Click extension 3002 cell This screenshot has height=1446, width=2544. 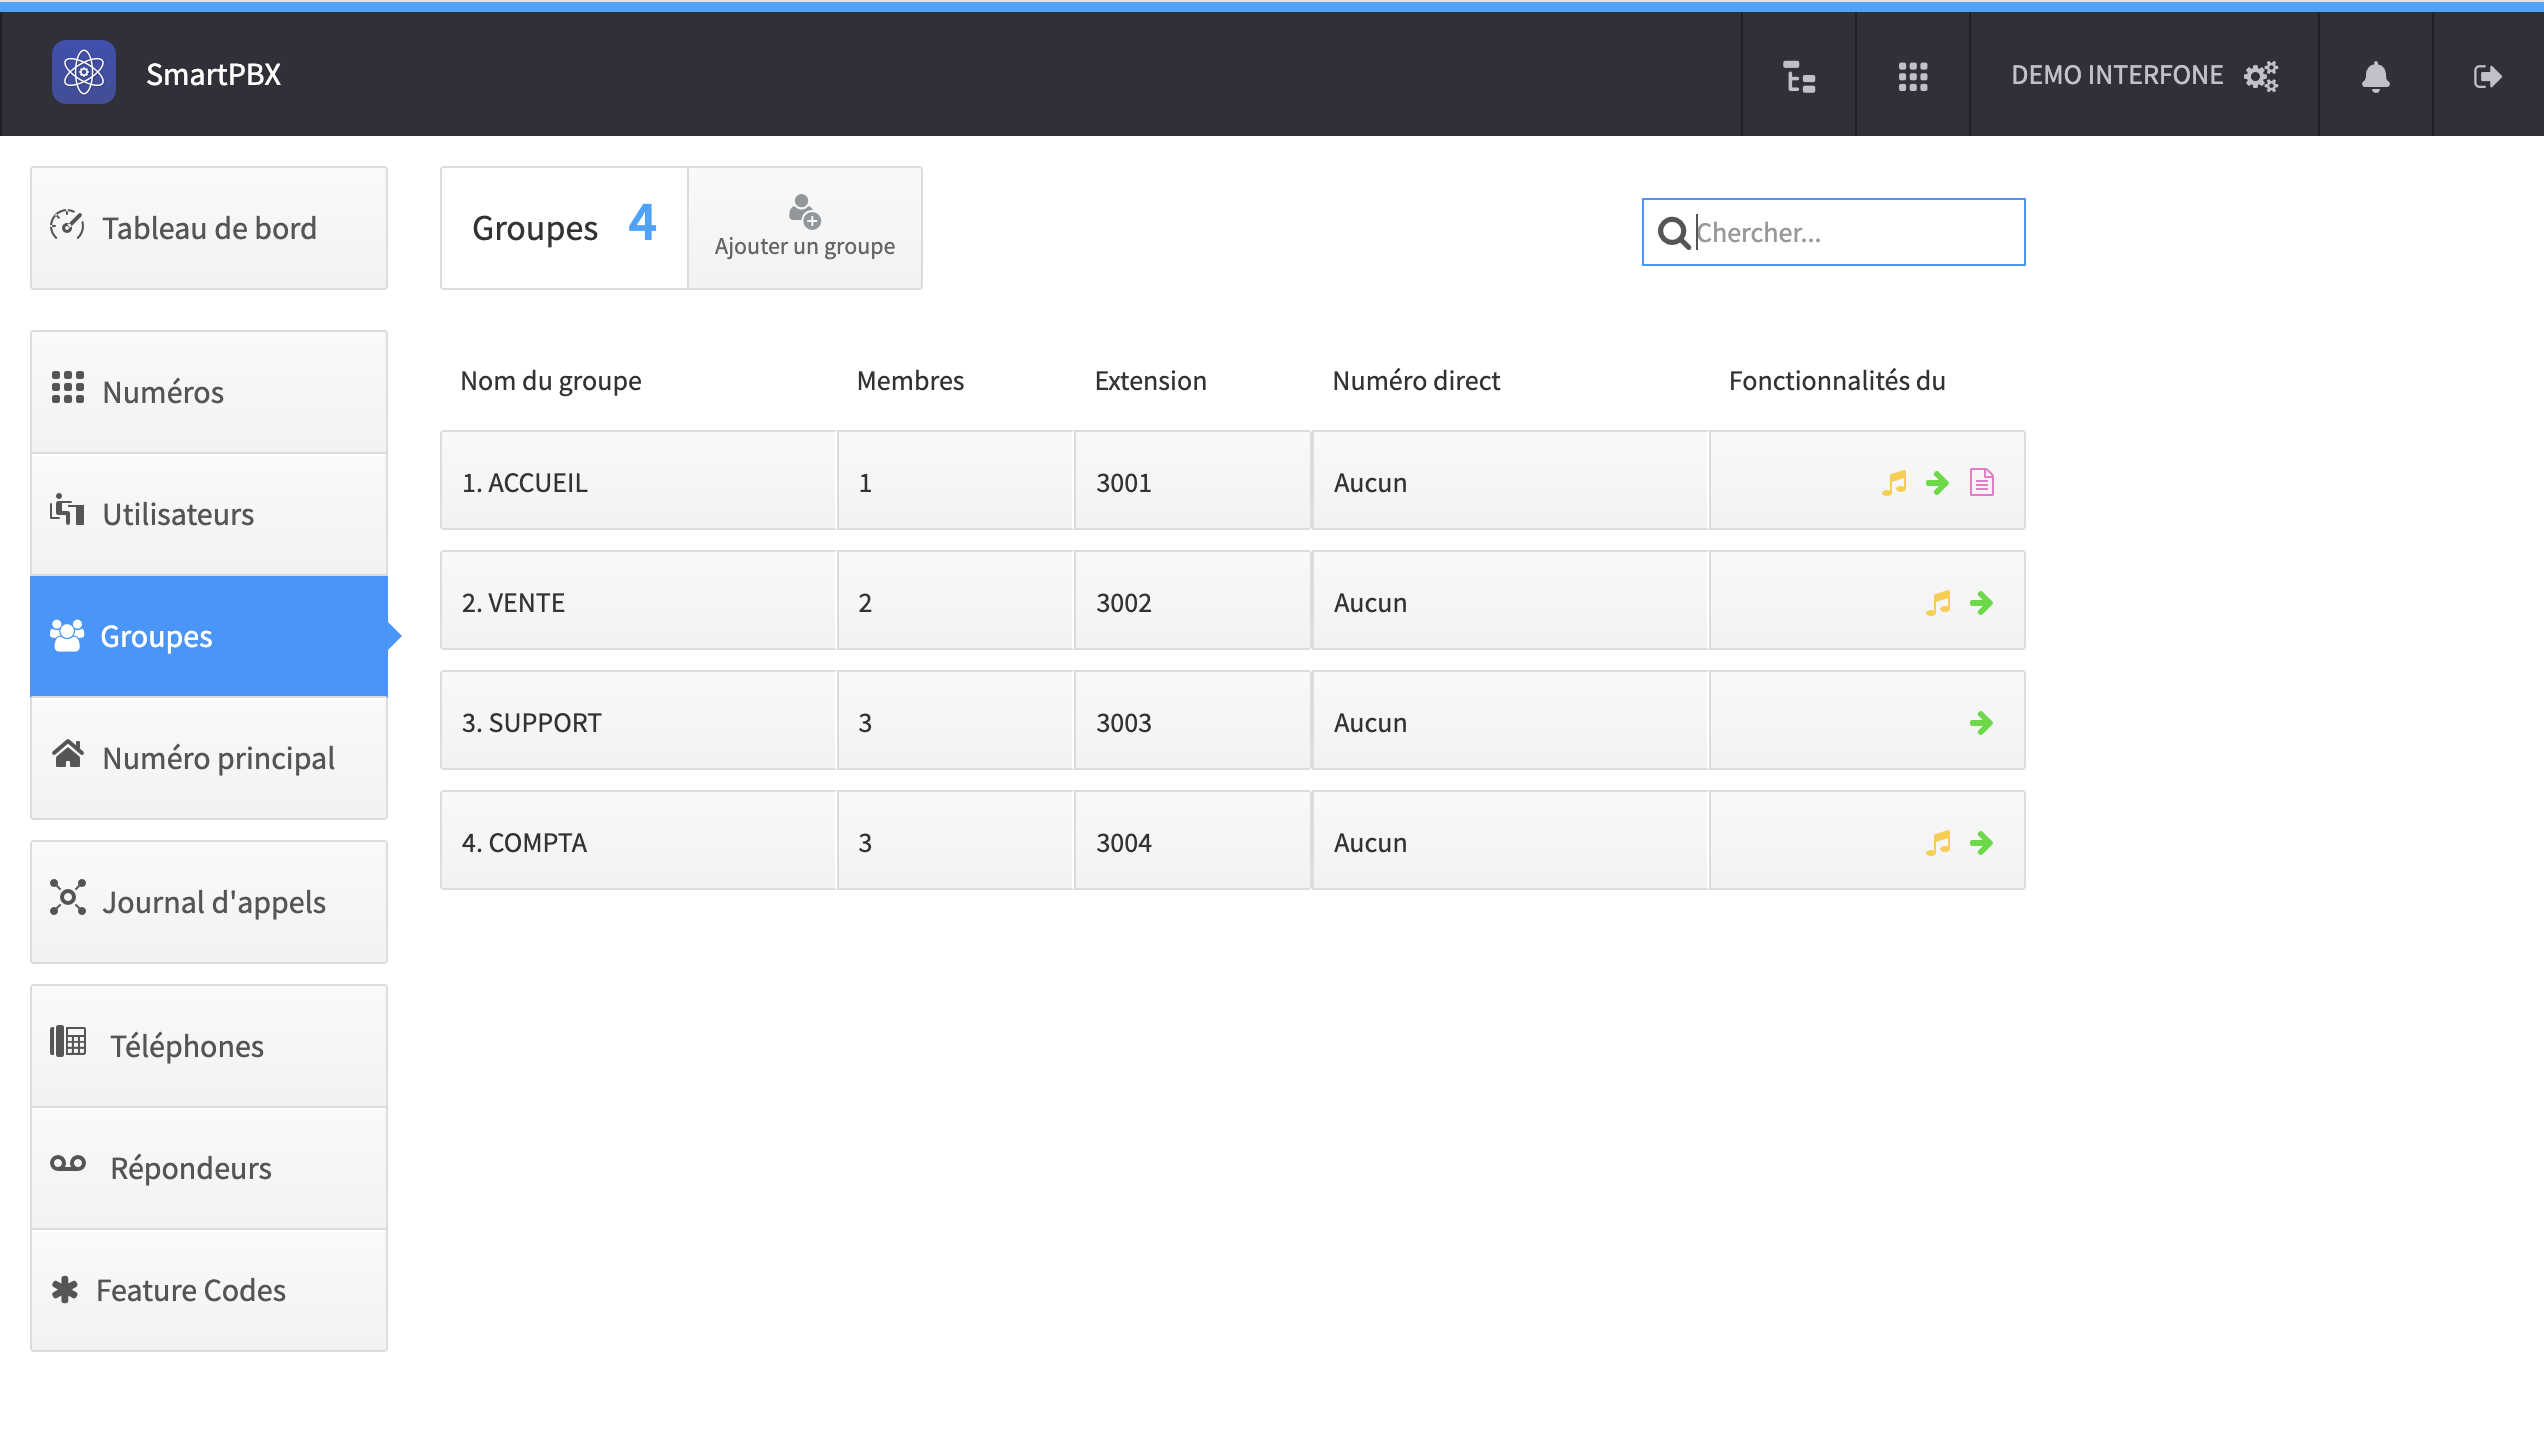point(1192,600)
